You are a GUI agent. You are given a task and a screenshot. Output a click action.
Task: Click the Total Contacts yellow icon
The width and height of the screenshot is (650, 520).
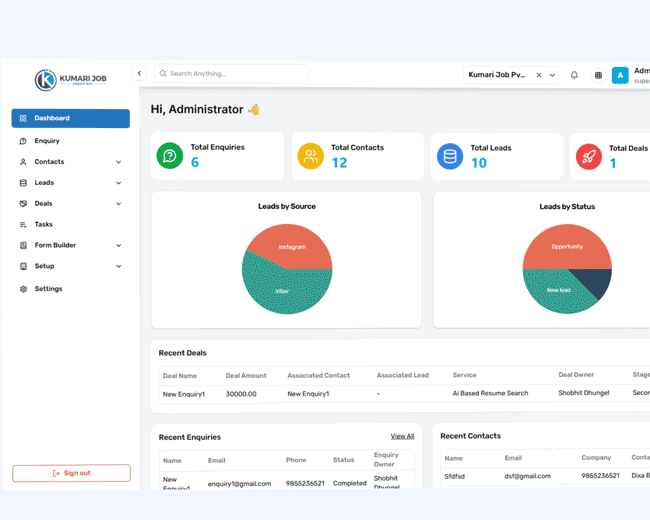click(310, 156)
